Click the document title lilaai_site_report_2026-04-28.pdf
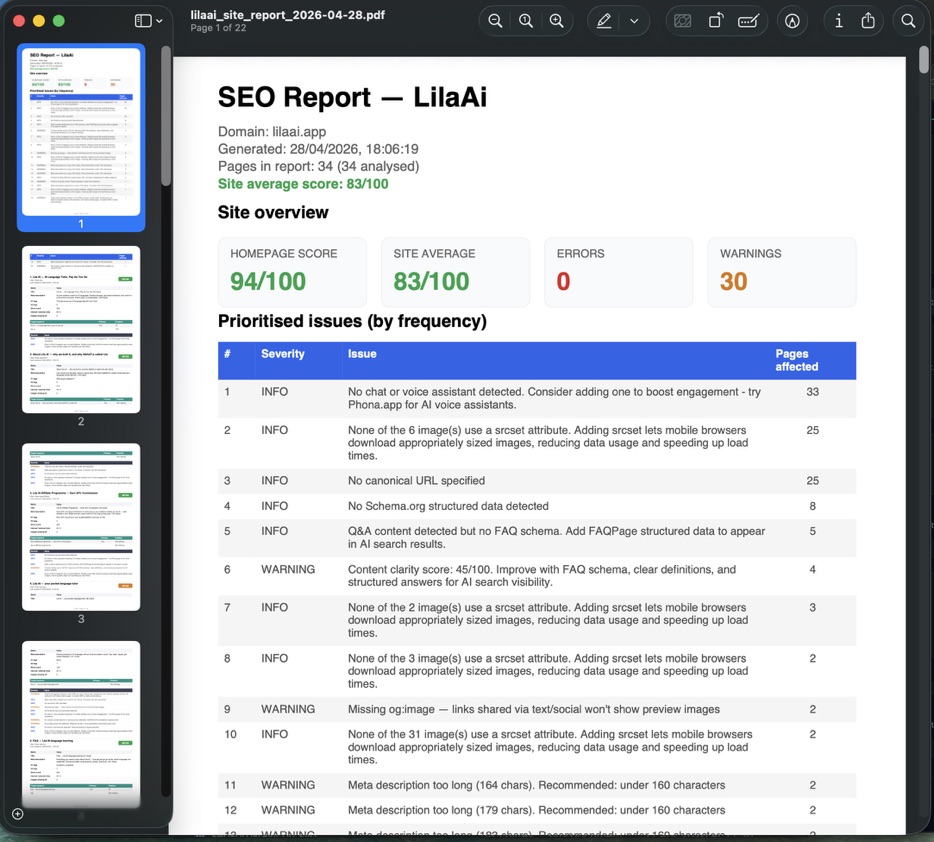The width and height of the screenshot is (934, 842). 288,15
